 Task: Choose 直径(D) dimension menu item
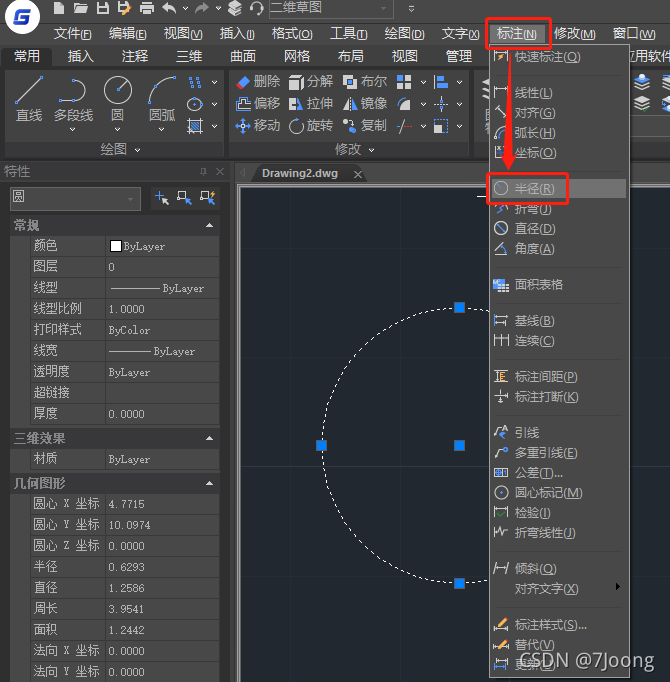point(559,228)
